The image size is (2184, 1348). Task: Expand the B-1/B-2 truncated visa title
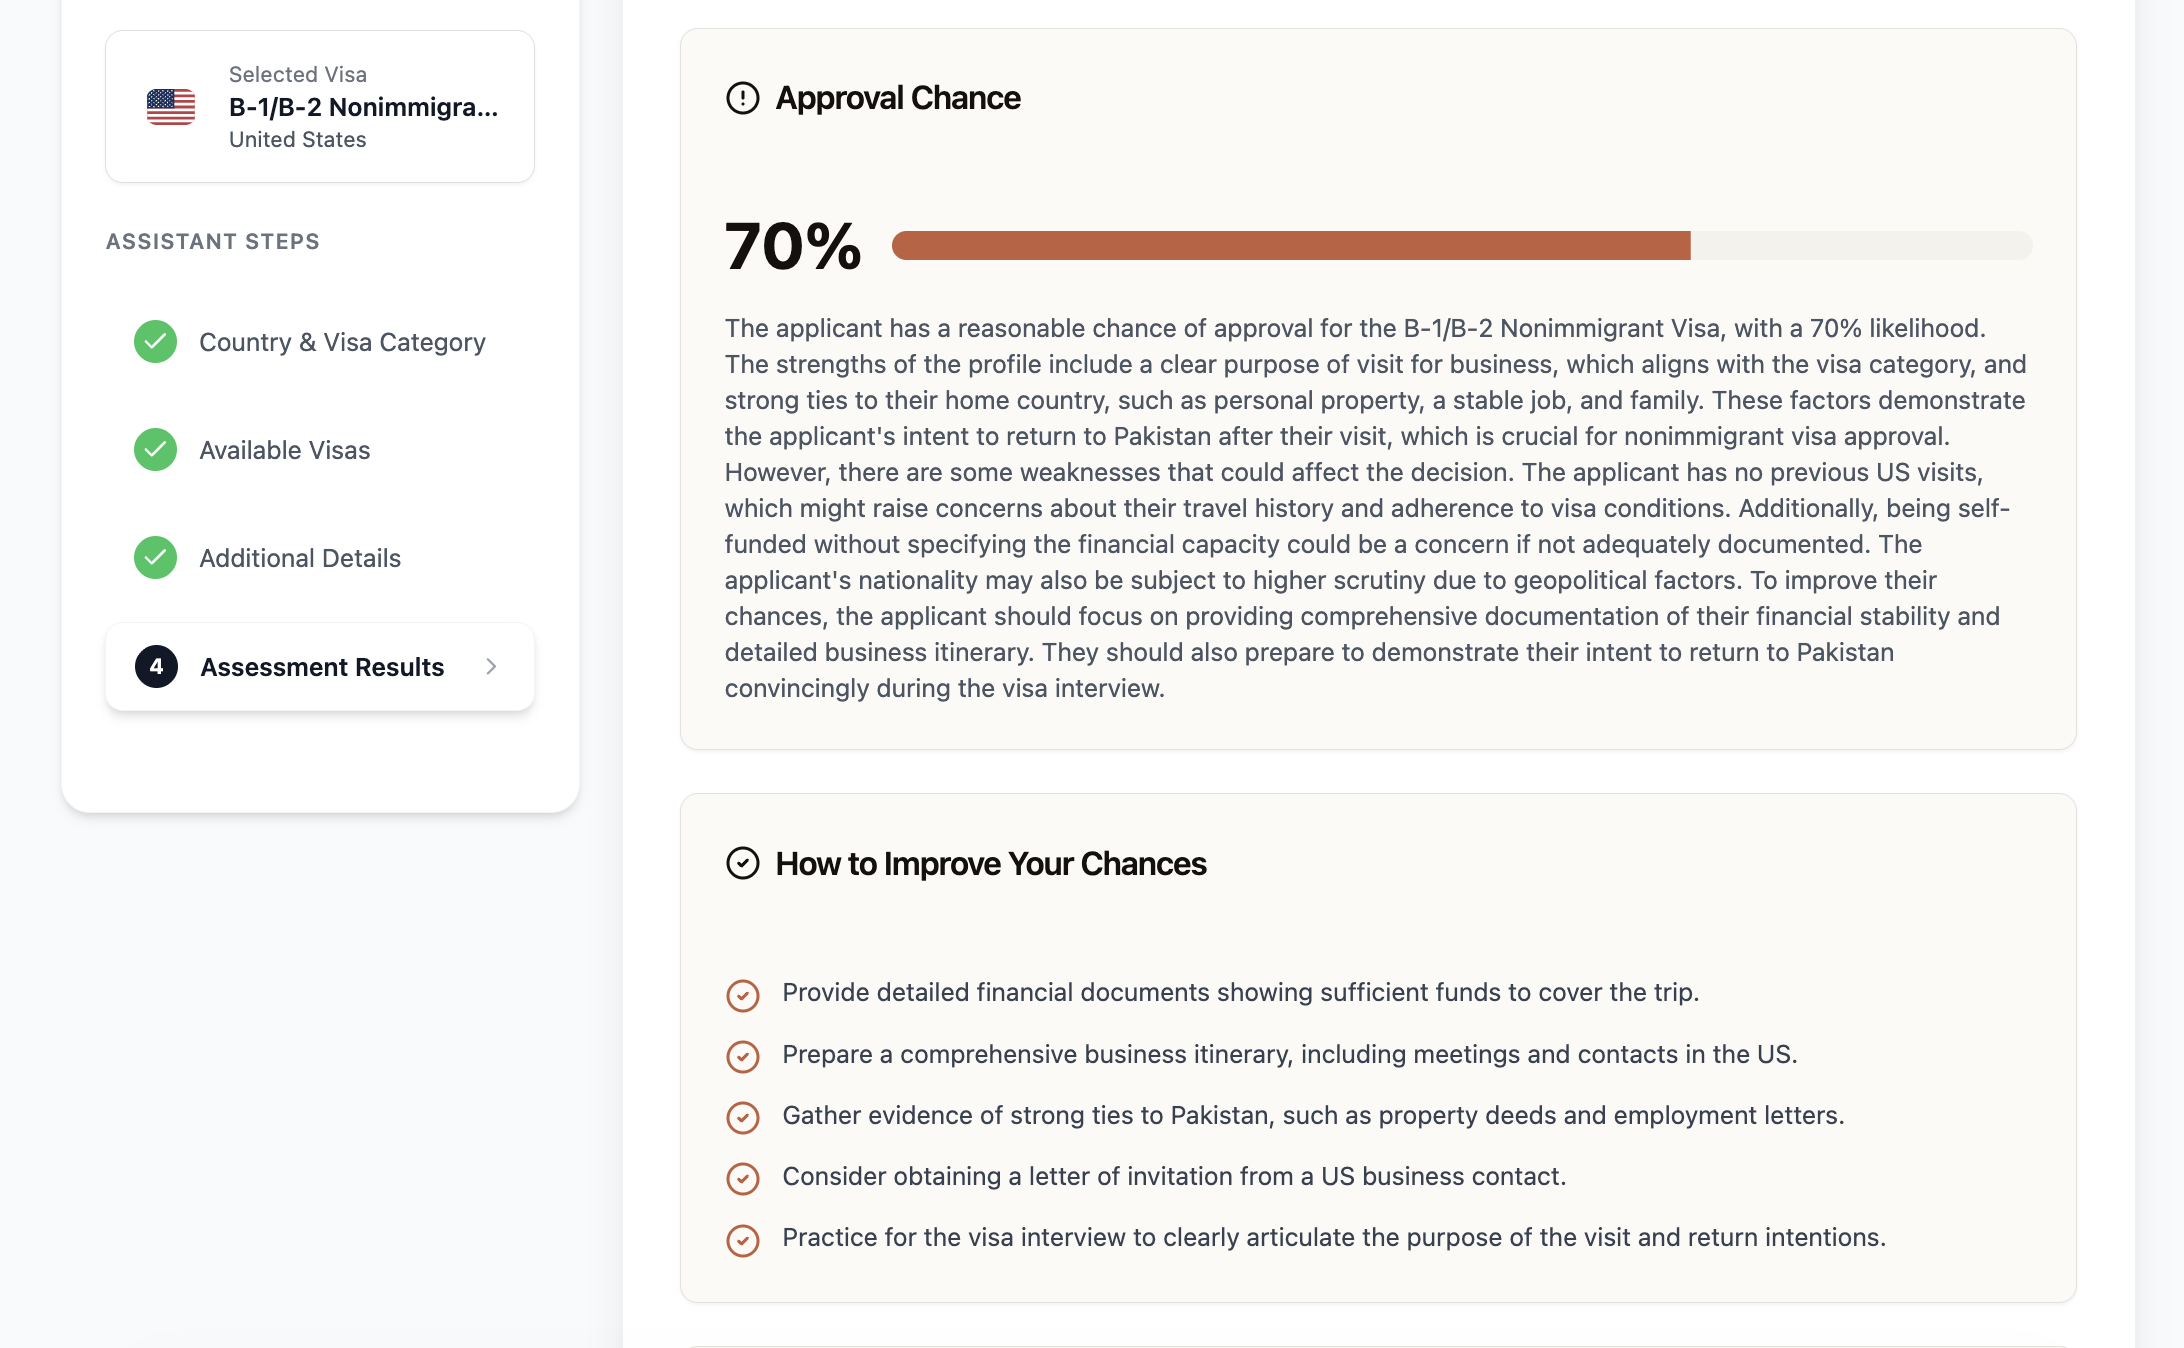364,107
